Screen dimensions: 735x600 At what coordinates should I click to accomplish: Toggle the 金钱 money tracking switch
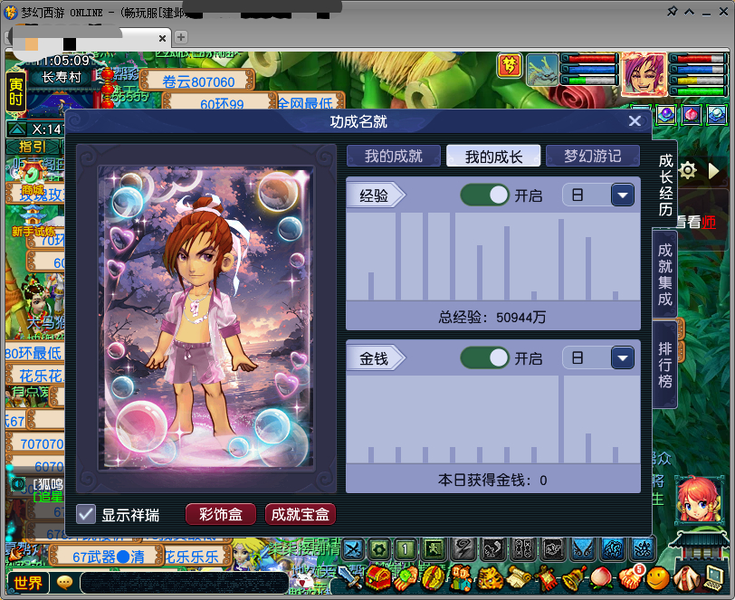click(485, 358)
